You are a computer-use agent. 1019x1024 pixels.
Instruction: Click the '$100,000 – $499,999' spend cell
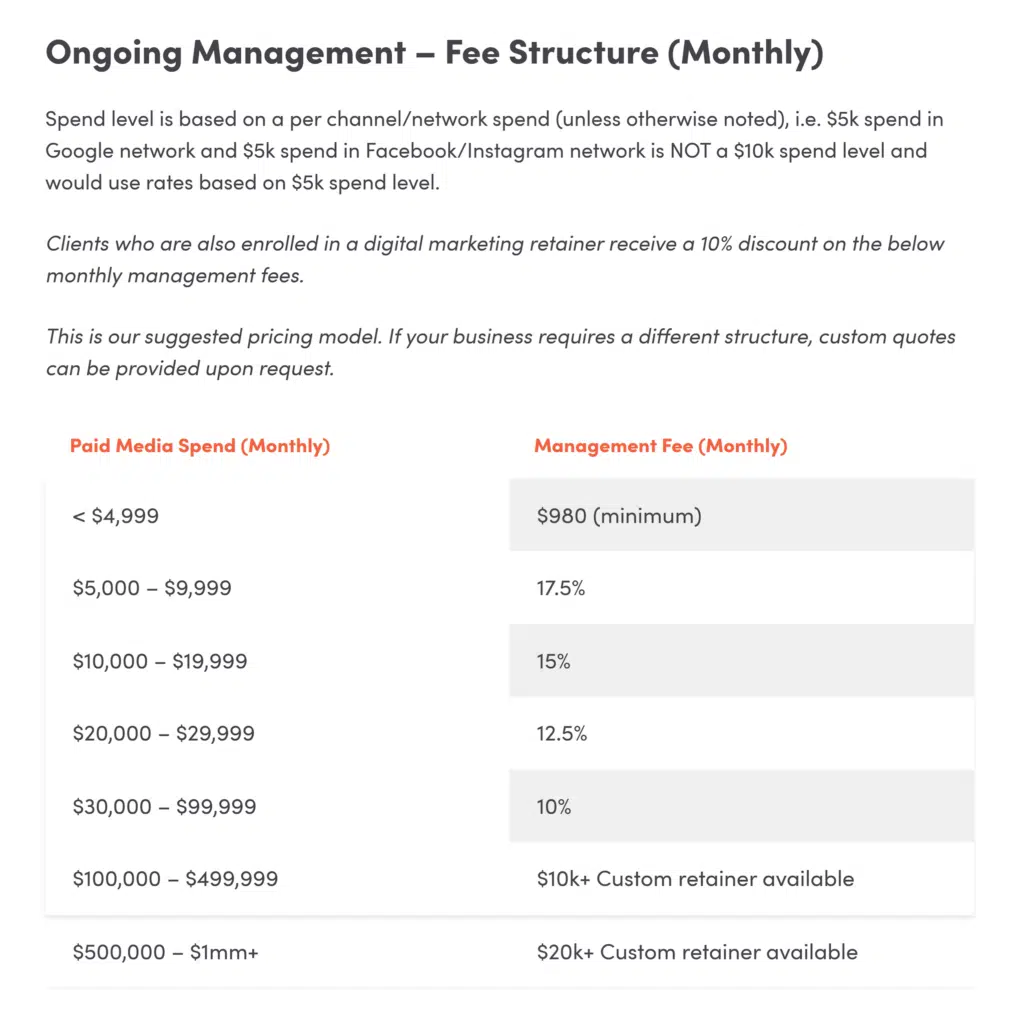175,879
